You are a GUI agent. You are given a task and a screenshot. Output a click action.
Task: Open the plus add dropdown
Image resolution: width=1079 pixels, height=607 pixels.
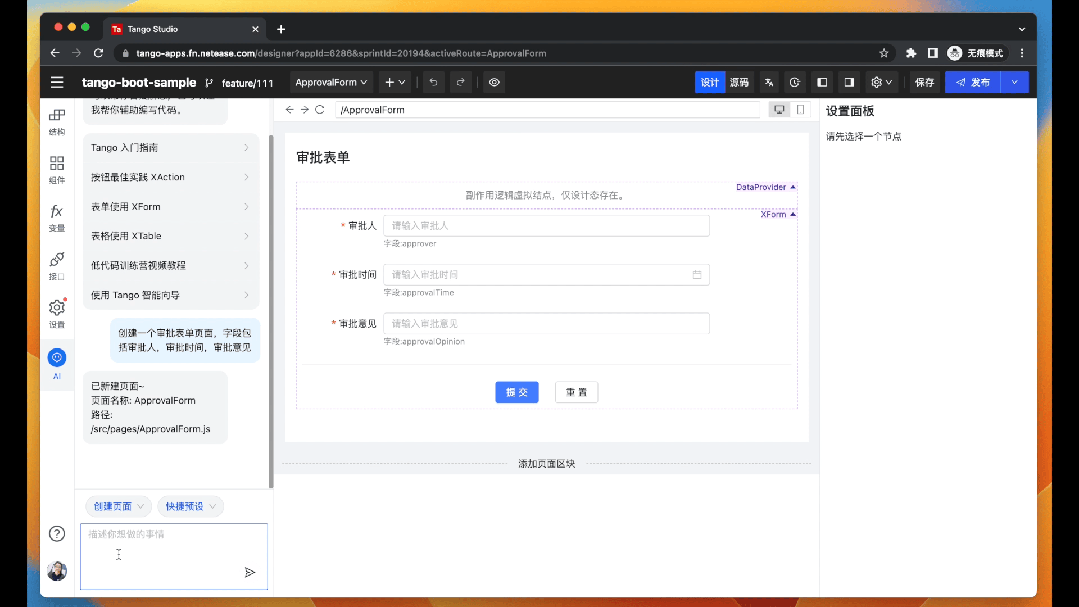click(x=395, y=83)
